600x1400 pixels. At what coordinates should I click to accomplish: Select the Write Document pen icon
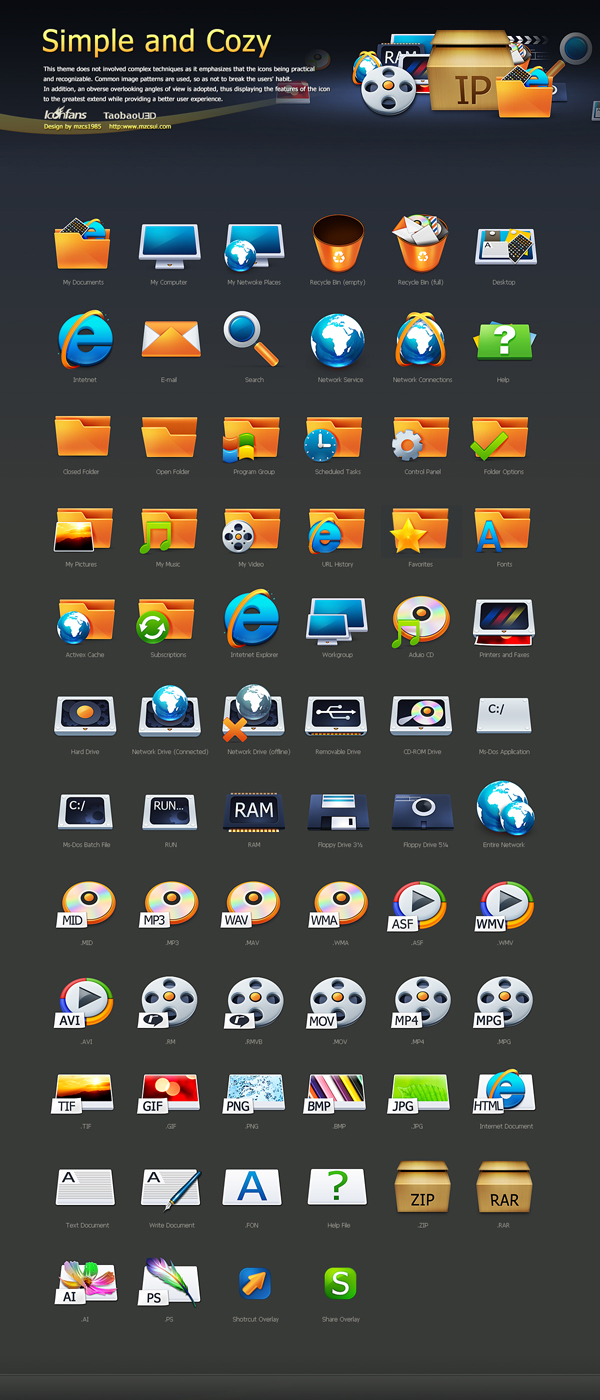(171, 1188)
